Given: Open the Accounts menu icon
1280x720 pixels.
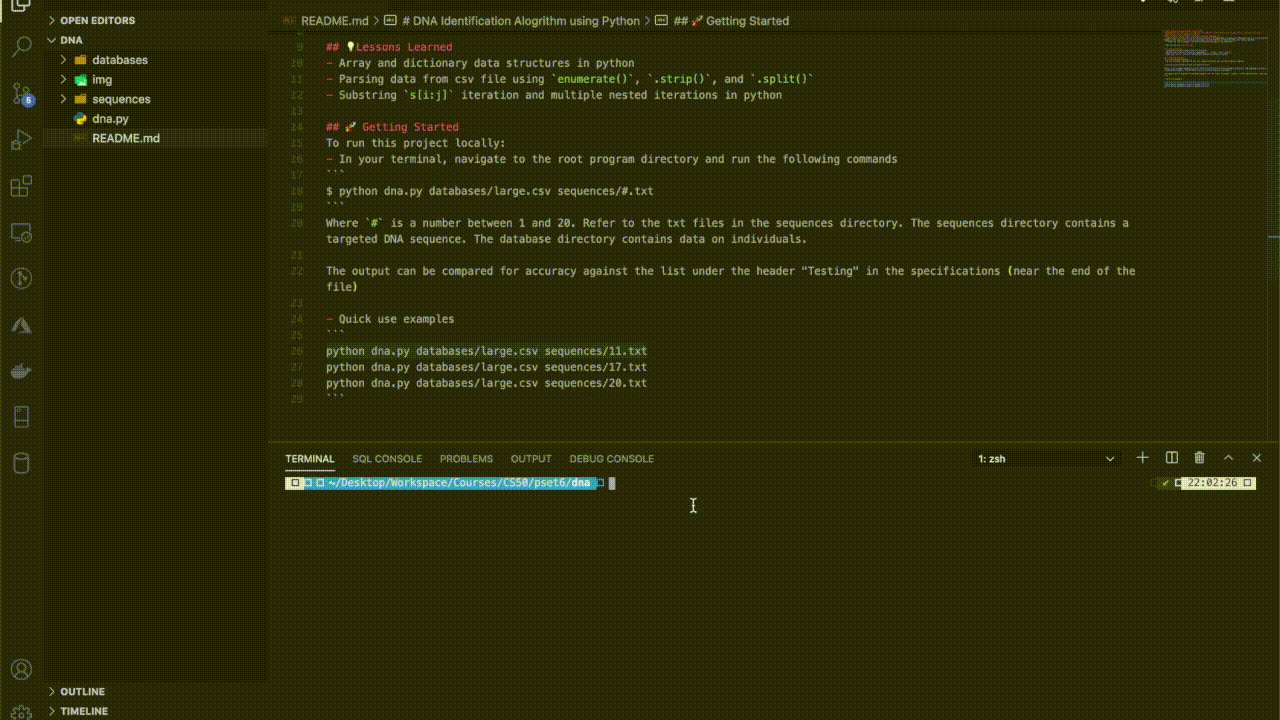Looking at the screenshot, I should point(21,670).
